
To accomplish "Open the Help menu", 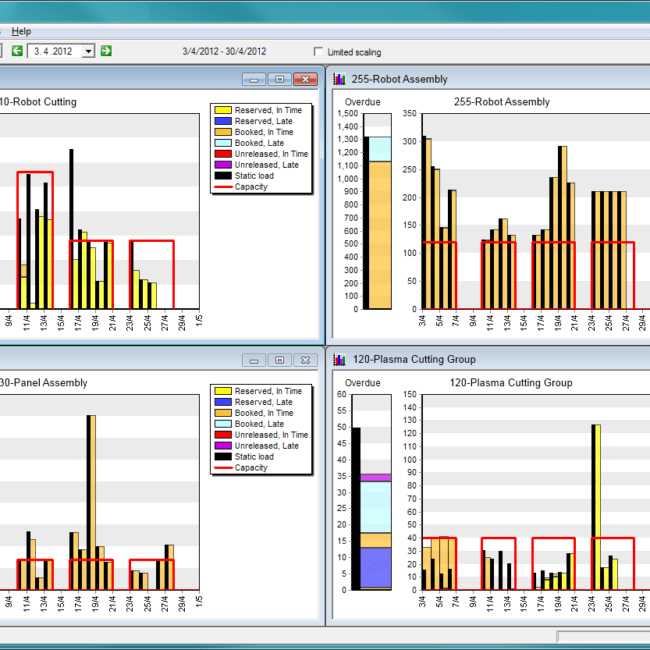I will click(x=21, y=31).
